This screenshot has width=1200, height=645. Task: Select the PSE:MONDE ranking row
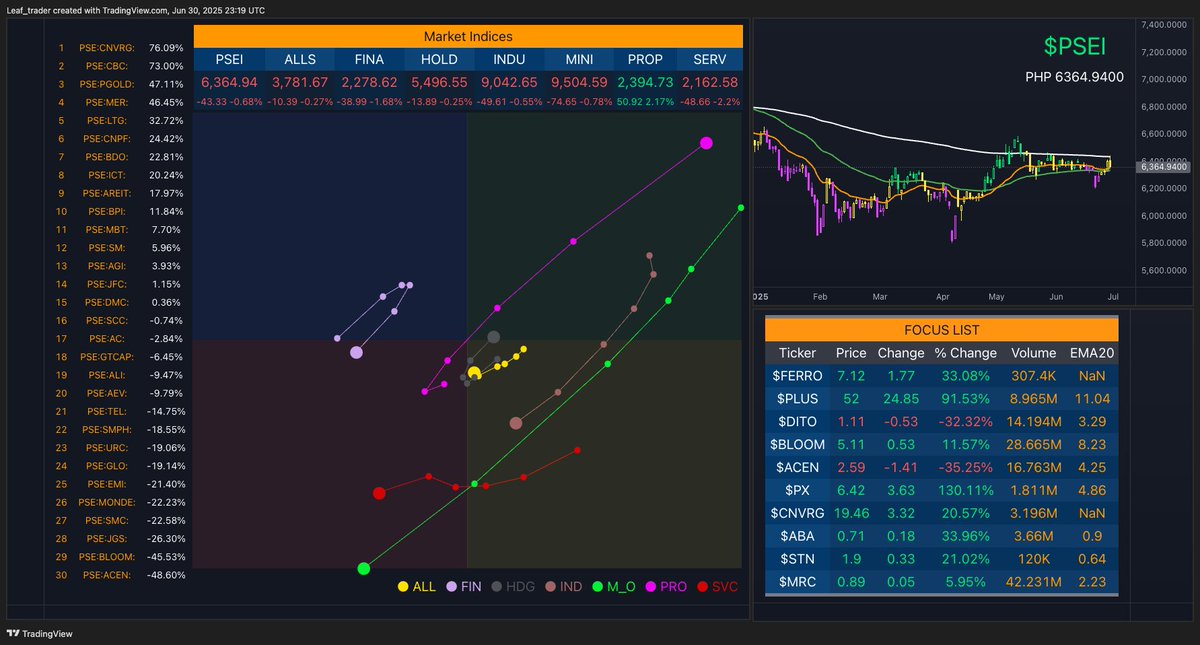click(x=120, y=502)
